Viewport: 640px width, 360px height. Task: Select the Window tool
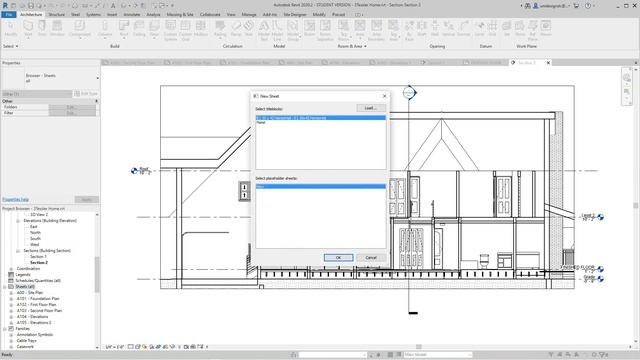[57, 29]
